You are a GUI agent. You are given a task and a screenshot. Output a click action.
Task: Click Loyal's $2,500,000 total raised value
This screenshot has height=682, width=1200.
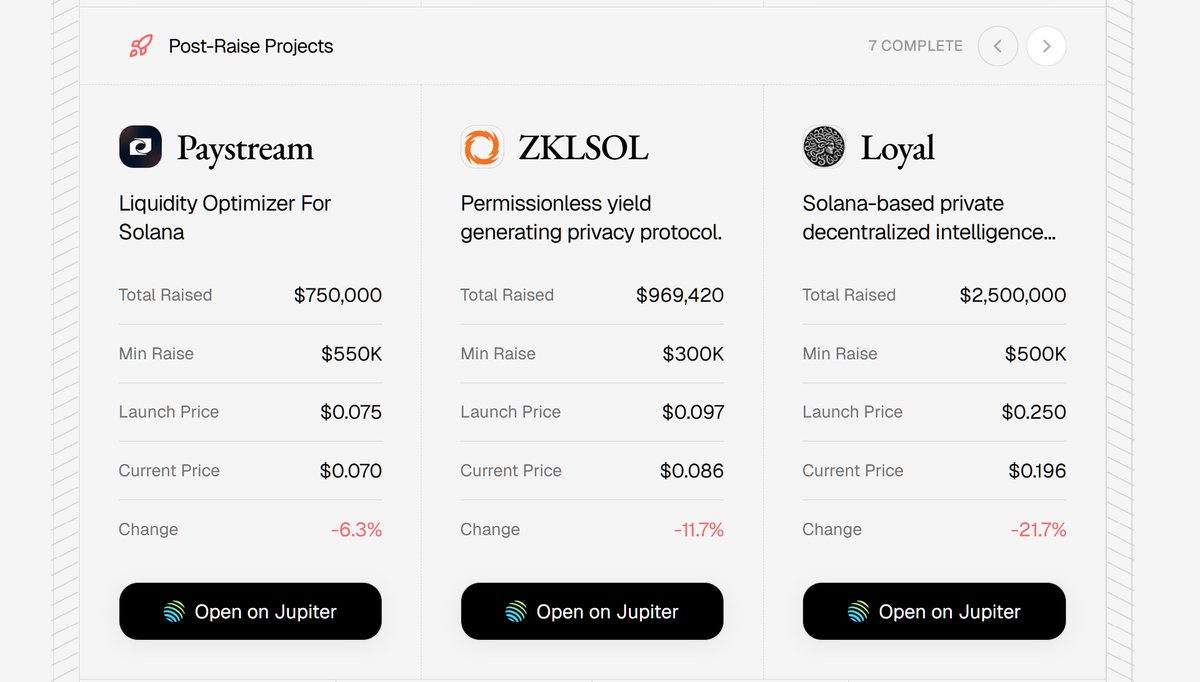[1012, 295]
